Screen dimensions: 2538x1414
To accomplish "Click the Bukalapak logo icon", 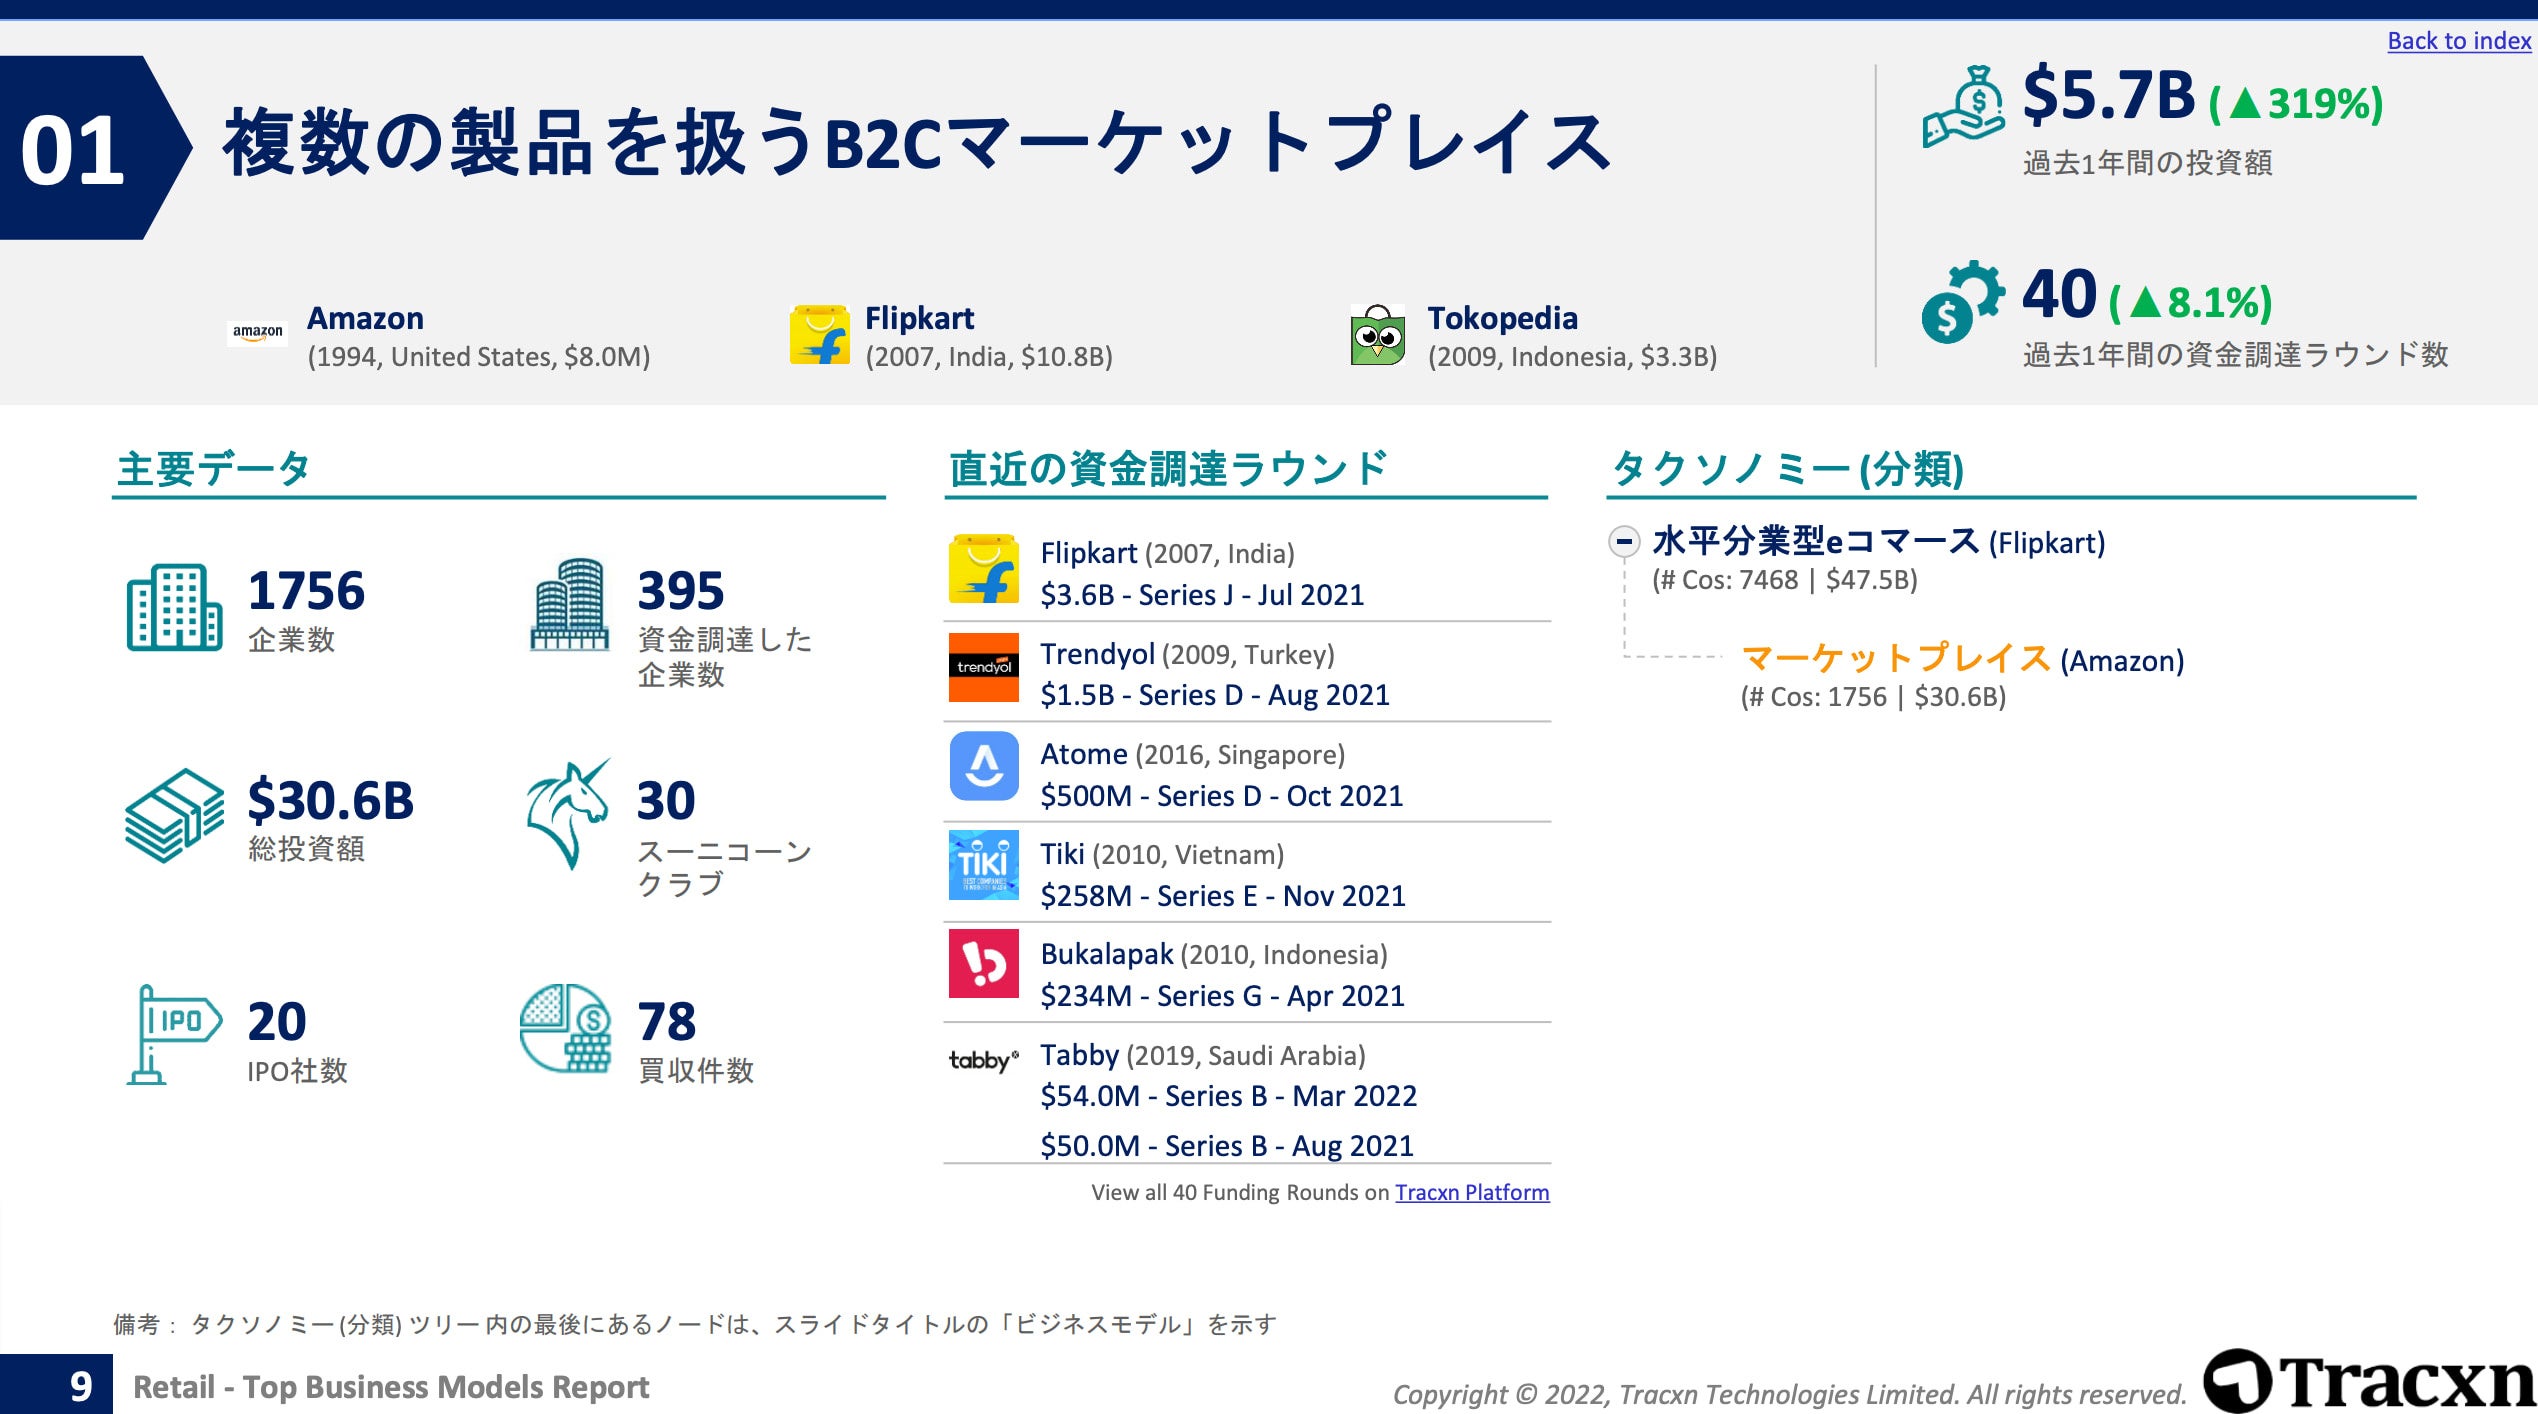I will pyautogui.click(x=983, y=964).
